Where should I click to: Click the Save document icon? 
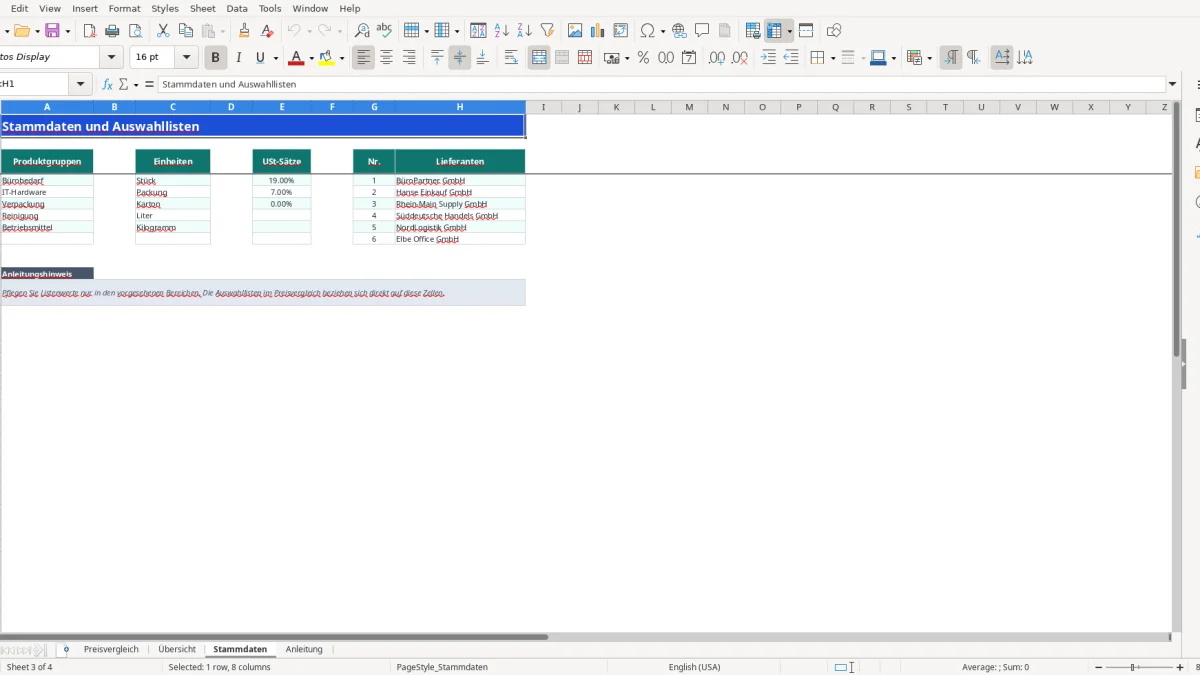click(x=52, y=31)
